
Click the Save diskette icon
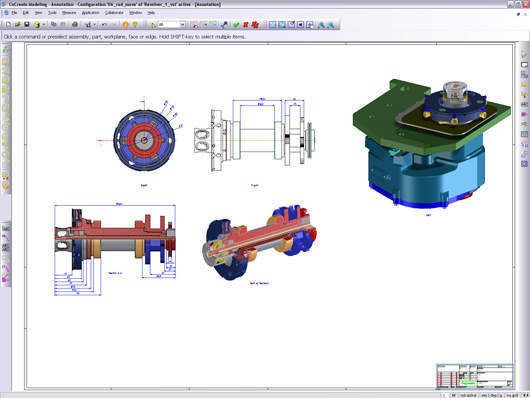pos(26,25)
